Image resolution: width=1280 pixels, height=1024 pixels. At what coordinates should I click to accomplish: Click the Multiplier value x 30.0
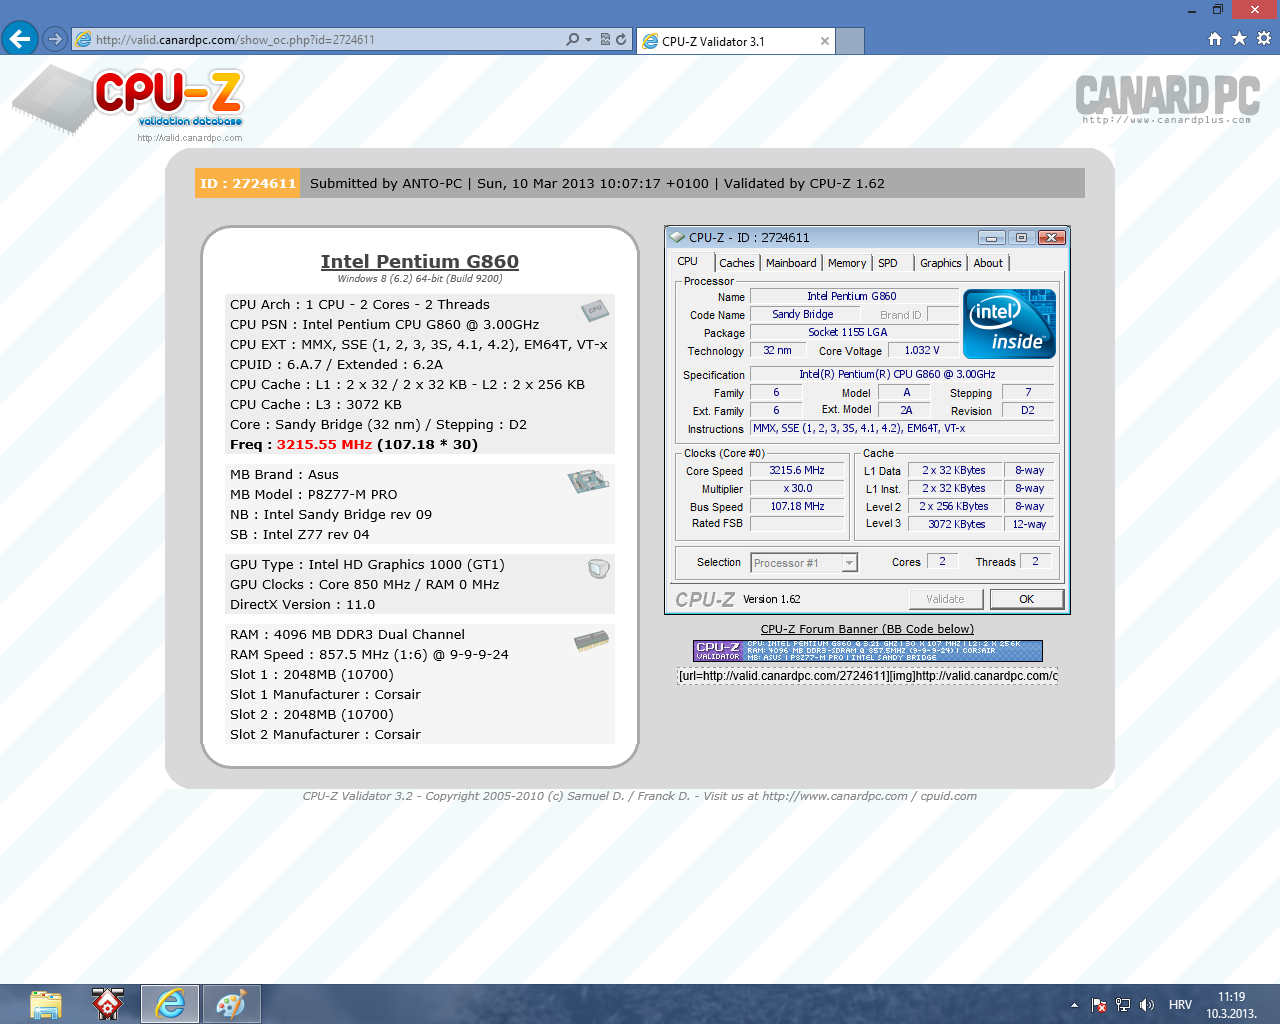(x=797, y=489)
